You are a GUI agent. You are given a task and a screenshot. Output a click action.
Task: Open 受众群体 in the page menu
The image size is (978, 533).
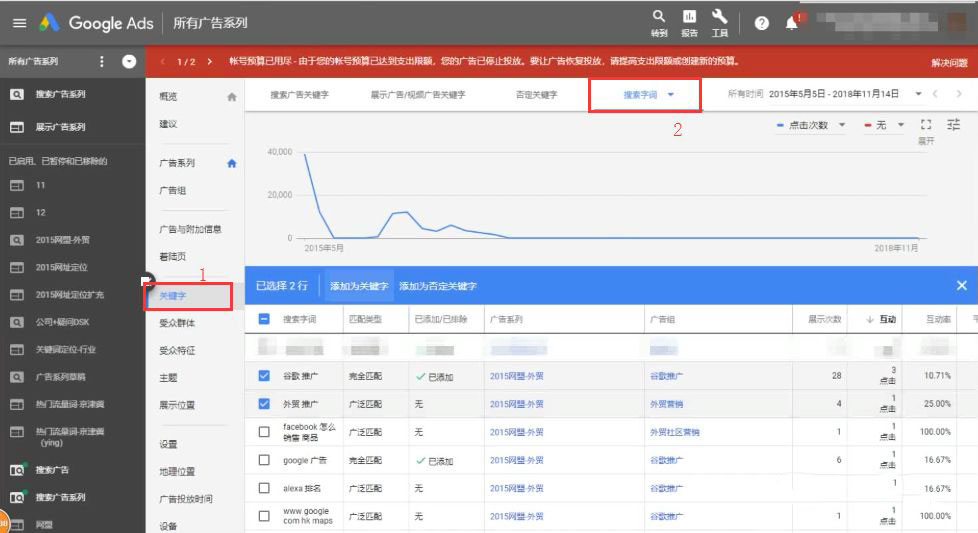click(x=177, y=323)
